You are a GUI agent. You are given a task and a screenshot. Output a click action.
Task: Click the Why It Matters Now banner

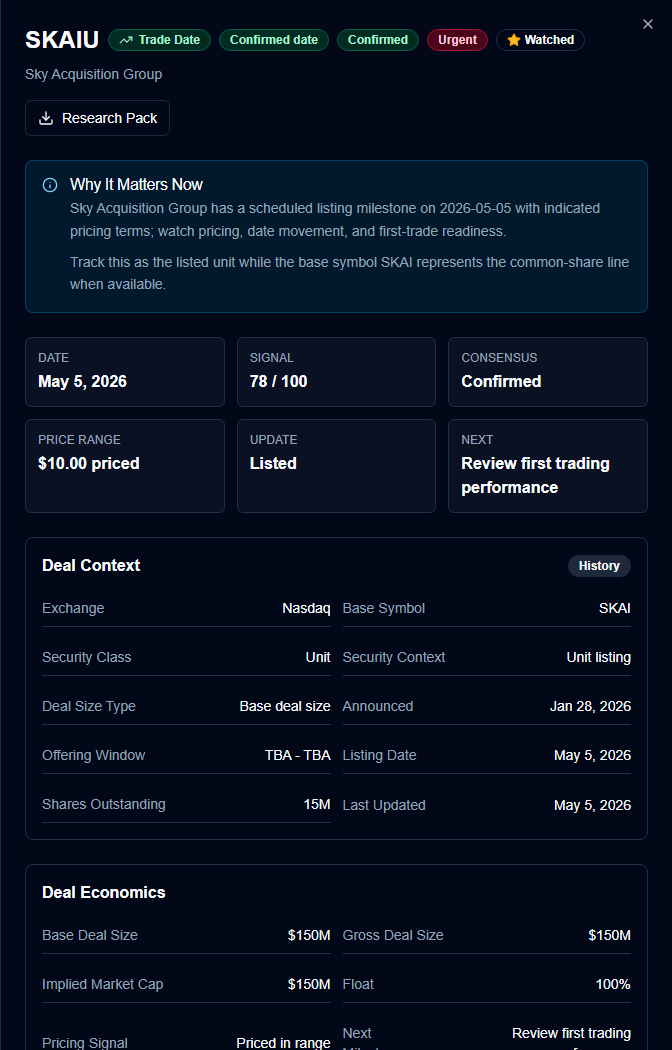pos(336,236)
